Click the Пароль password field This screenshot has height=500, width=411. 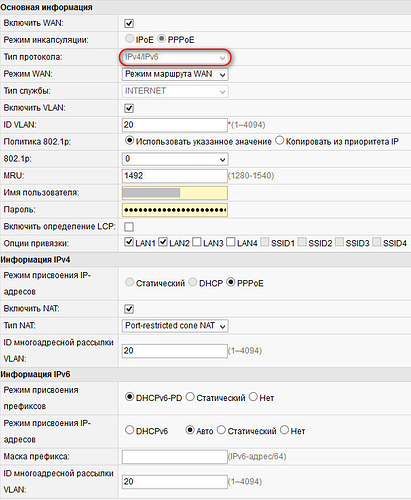(175, 210)
